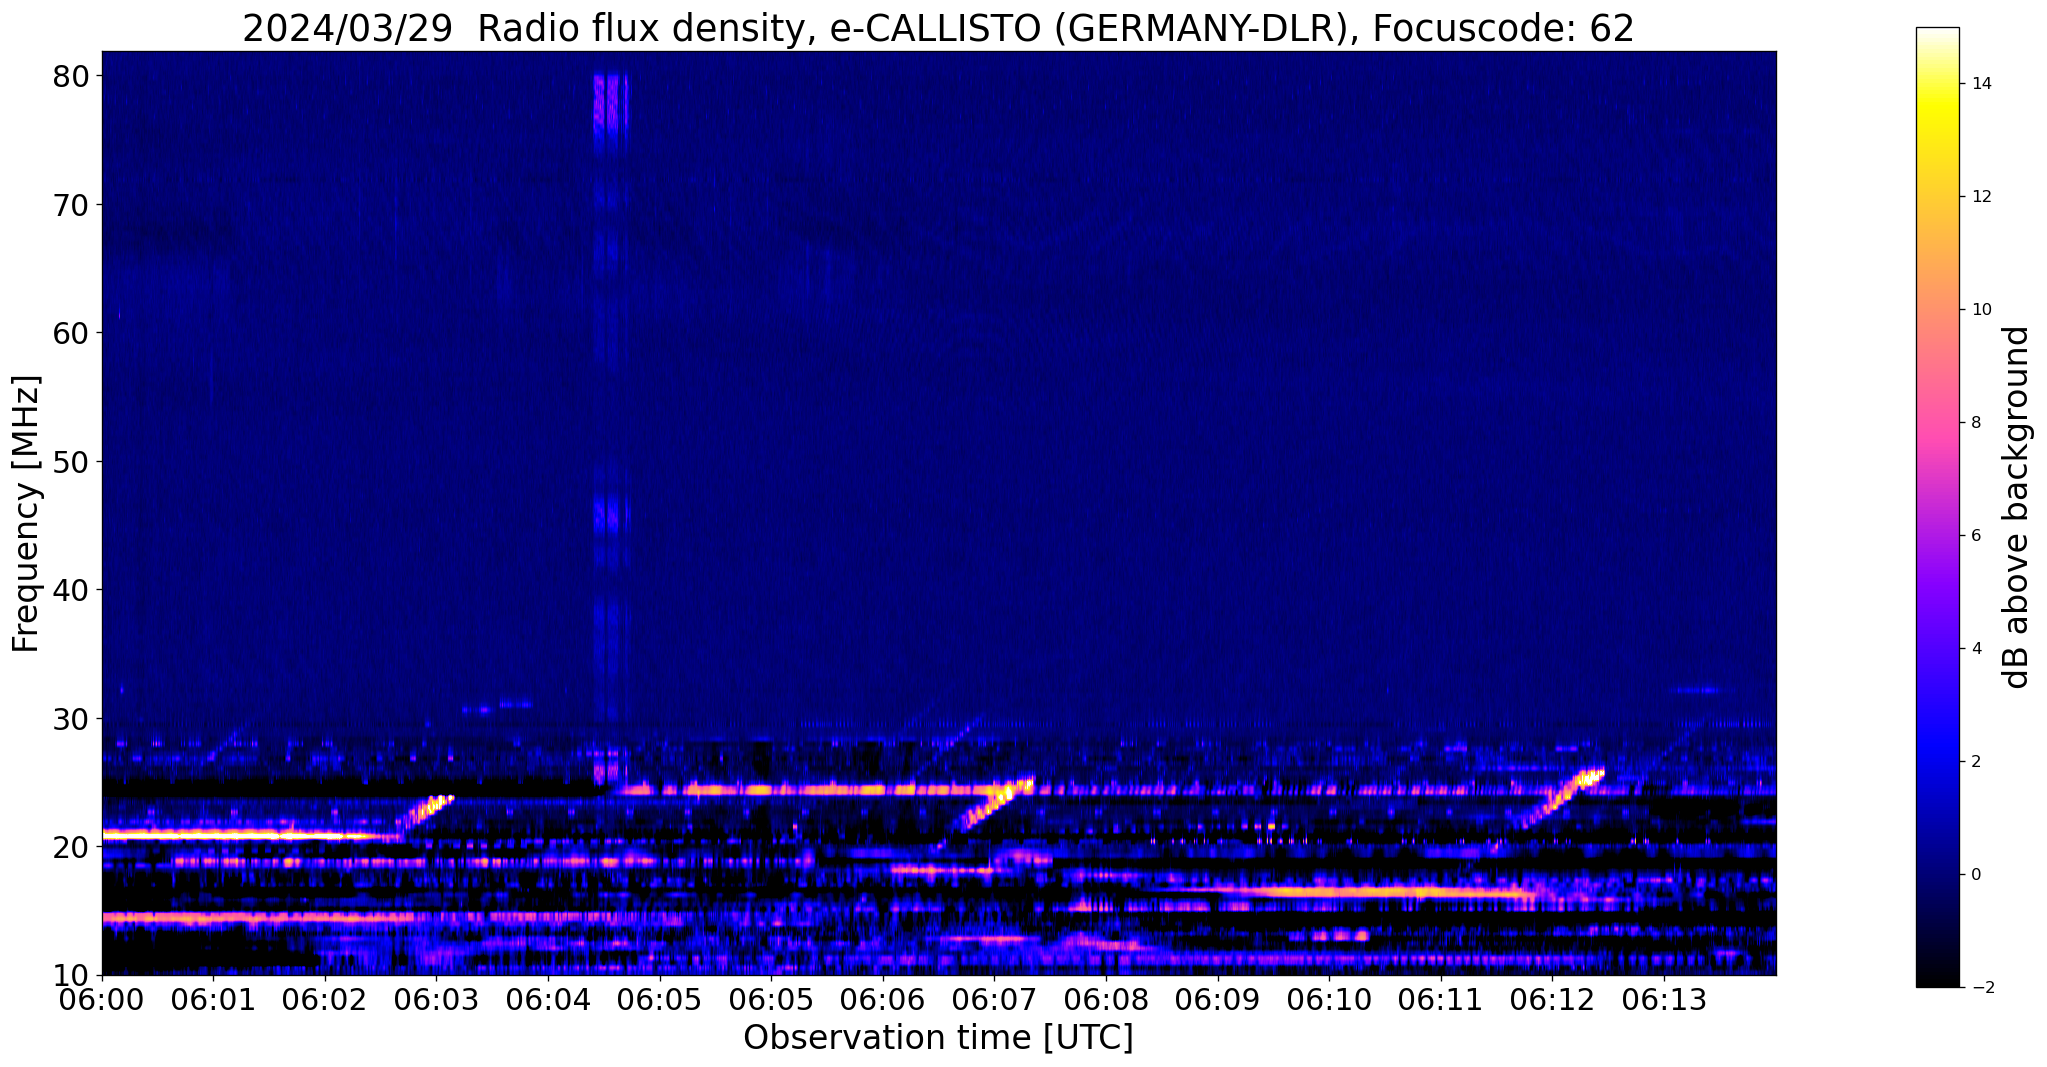
Task: Click the 'dB above background' colorbar label
Action: tap(2016, 507)
